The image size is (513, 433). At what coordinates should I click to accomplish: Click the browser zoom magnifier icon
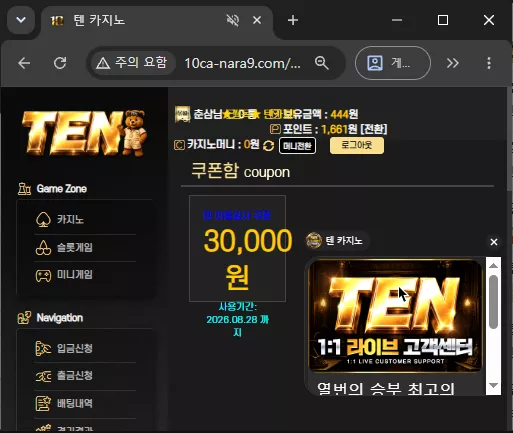coord(322,63)
